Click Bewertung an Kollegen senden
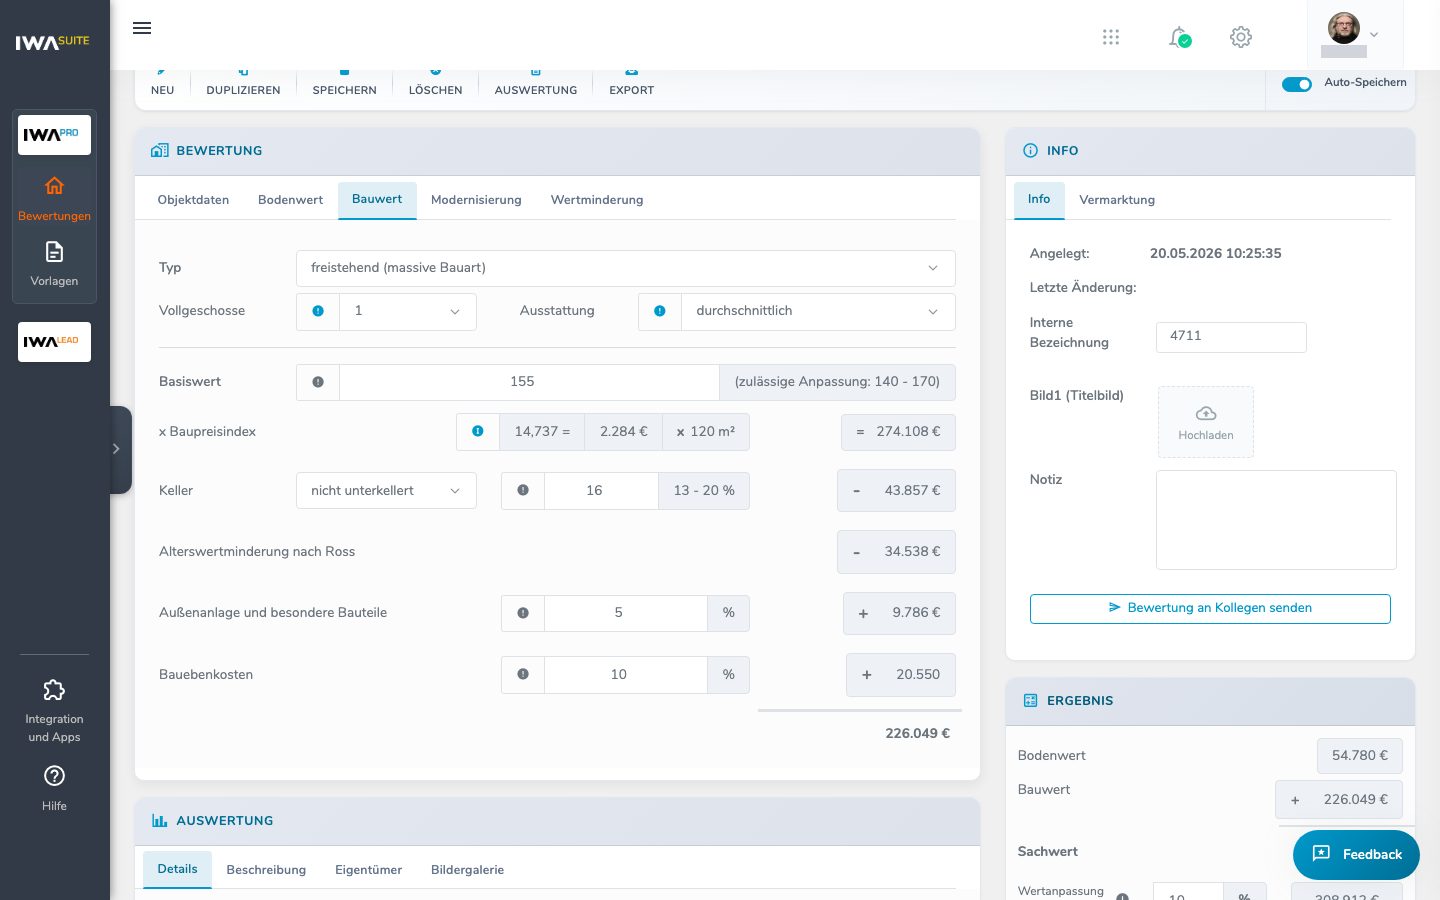 pos(1210,608)
